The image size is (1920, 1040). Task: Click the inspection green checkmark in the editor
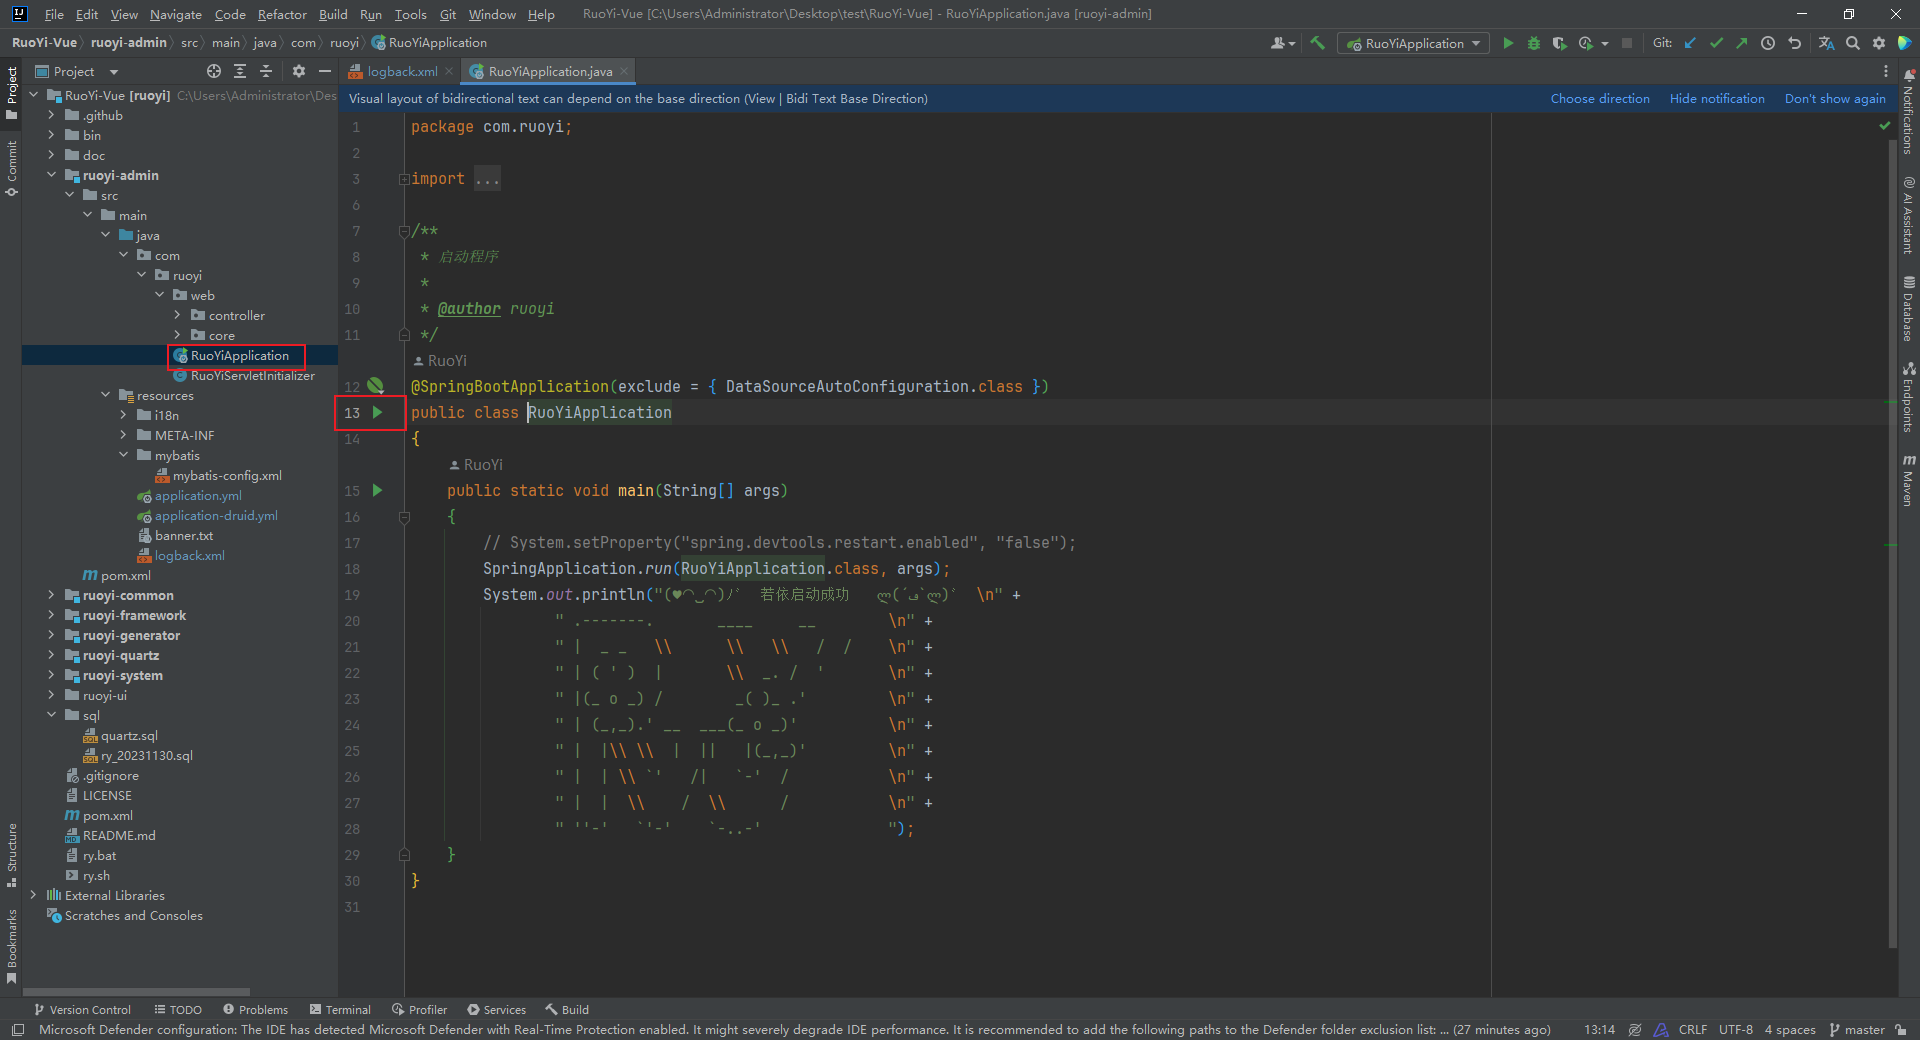pyautogui.click(x=1885, y=126)
